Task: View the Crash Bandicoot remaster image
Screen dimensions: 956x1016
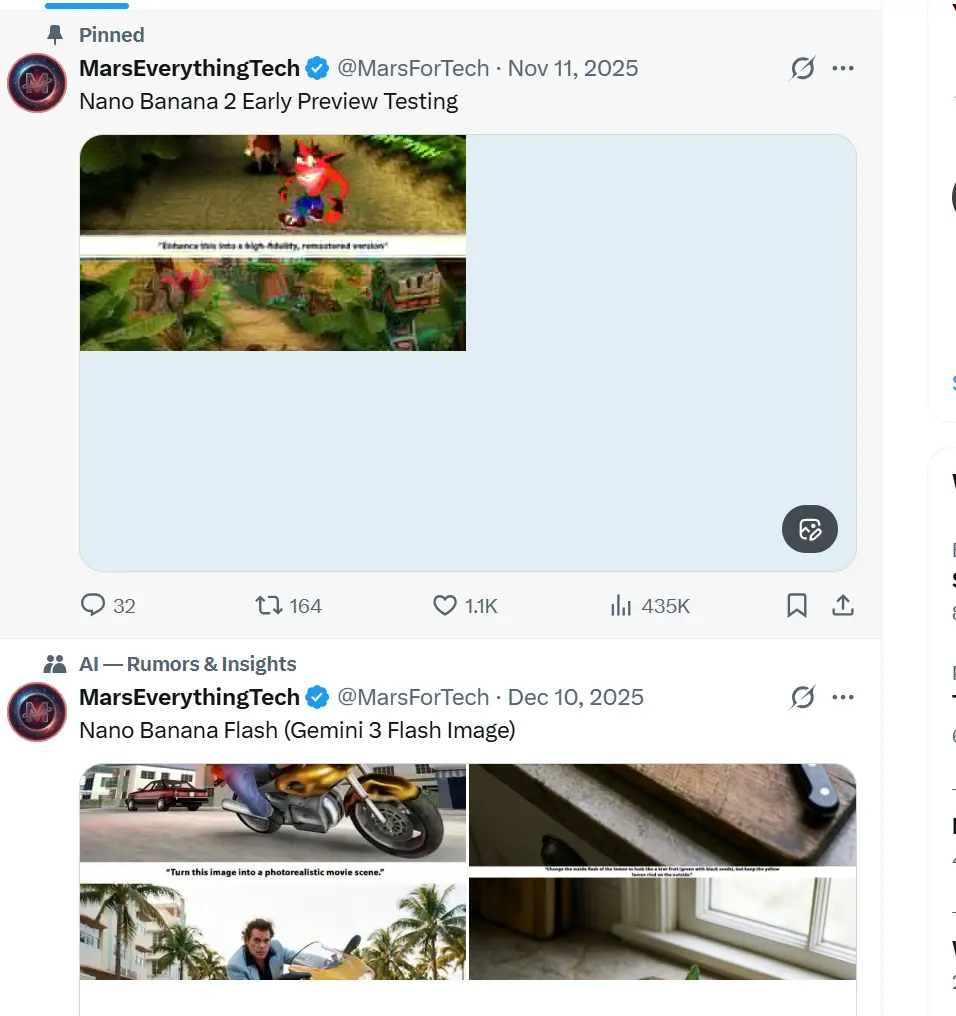Action: coord(273,243)
